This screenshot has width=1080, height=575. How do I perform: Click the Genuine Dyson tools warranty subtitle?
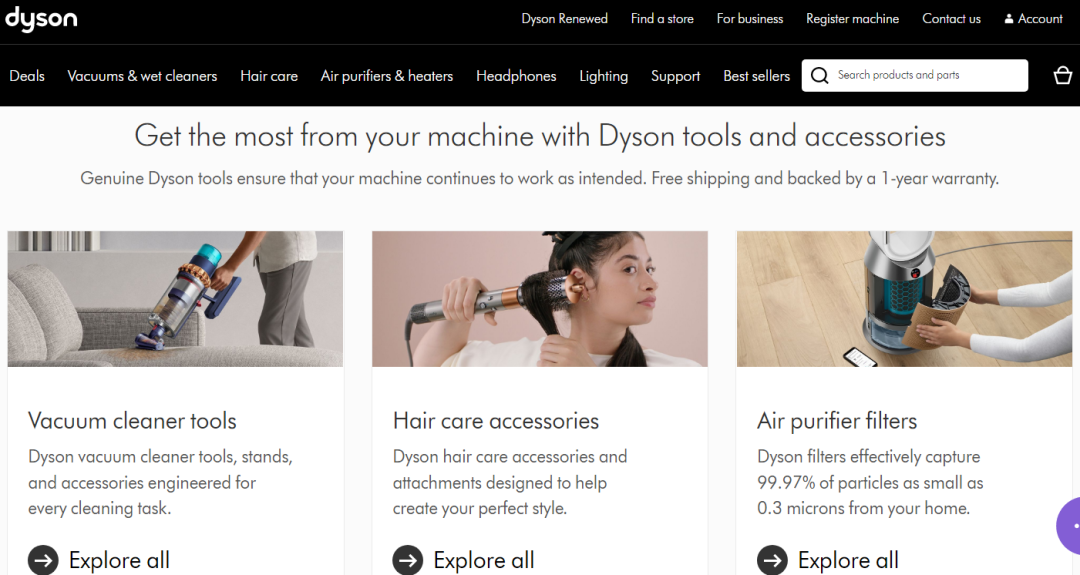[x=539, y=178]
